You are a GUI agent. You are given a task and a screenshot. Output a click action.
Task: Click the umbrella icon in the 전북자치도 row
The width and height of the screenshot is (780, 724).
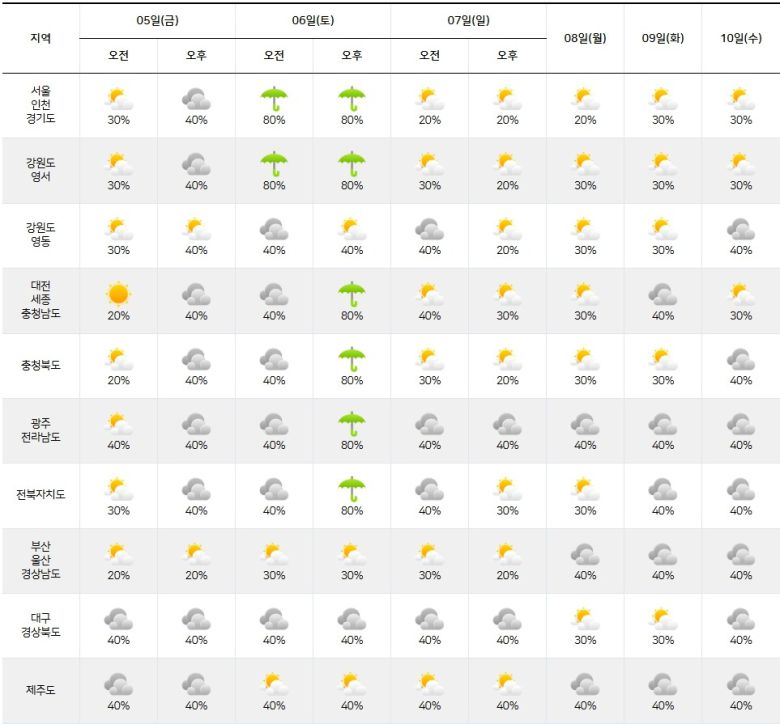tap(352, 489)
